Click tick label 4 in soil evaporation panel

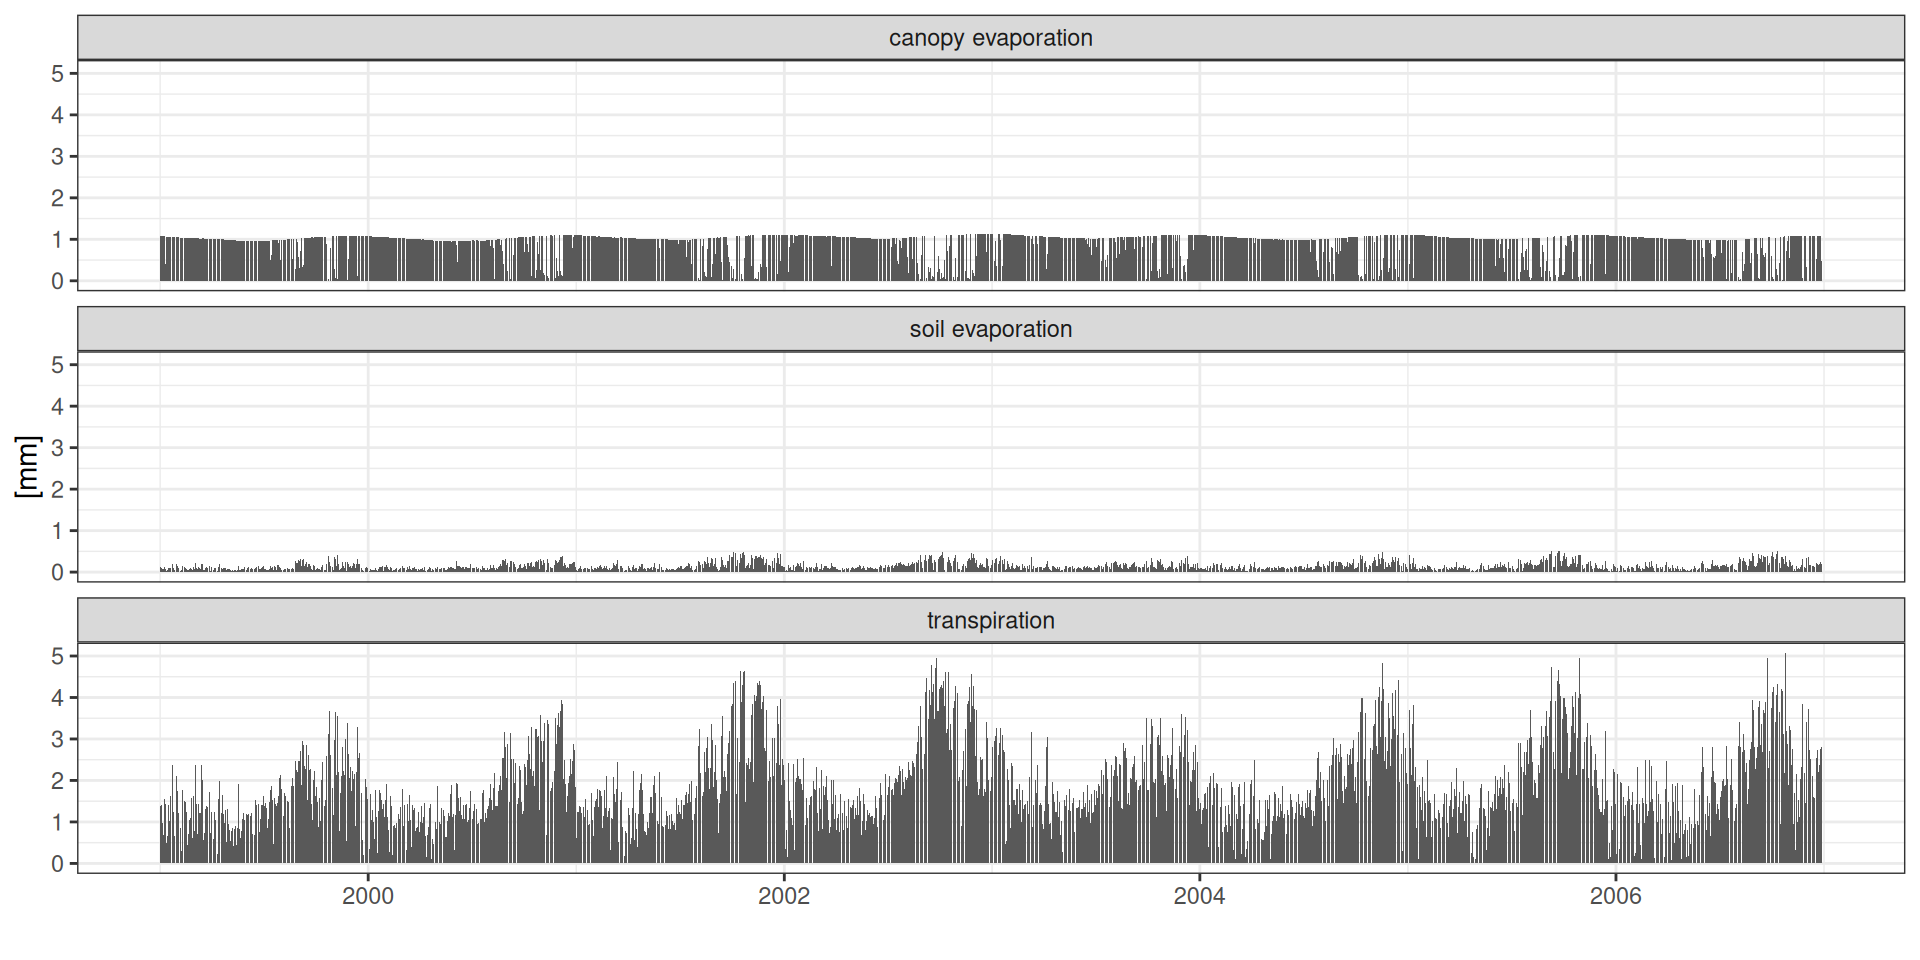pyautogui.click(x=58, y=407)
